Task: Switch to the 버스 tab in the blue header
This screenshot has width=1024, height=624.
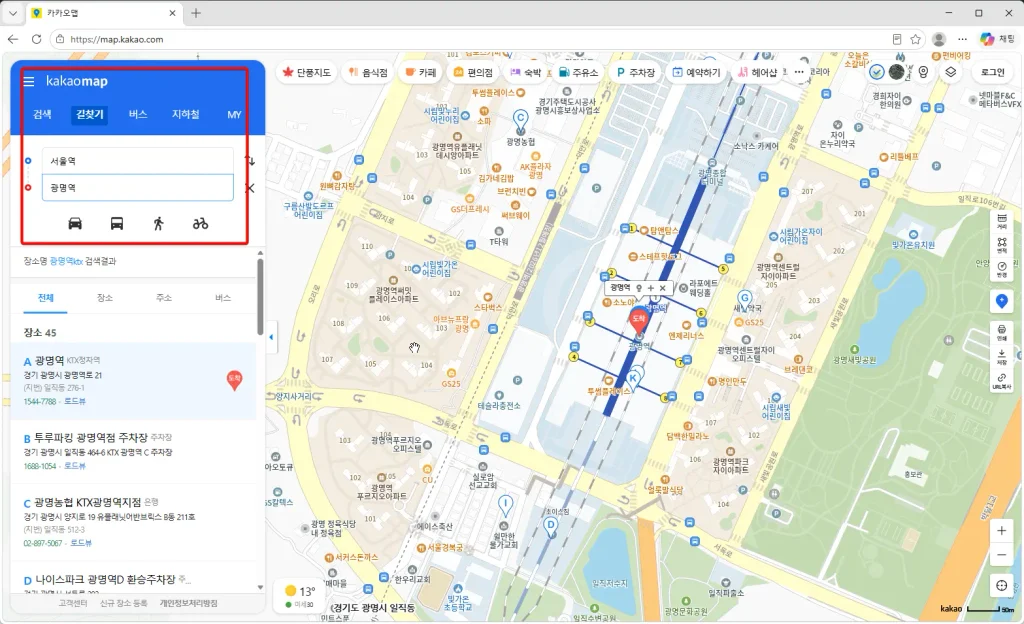Action: [x=138, y=114]
